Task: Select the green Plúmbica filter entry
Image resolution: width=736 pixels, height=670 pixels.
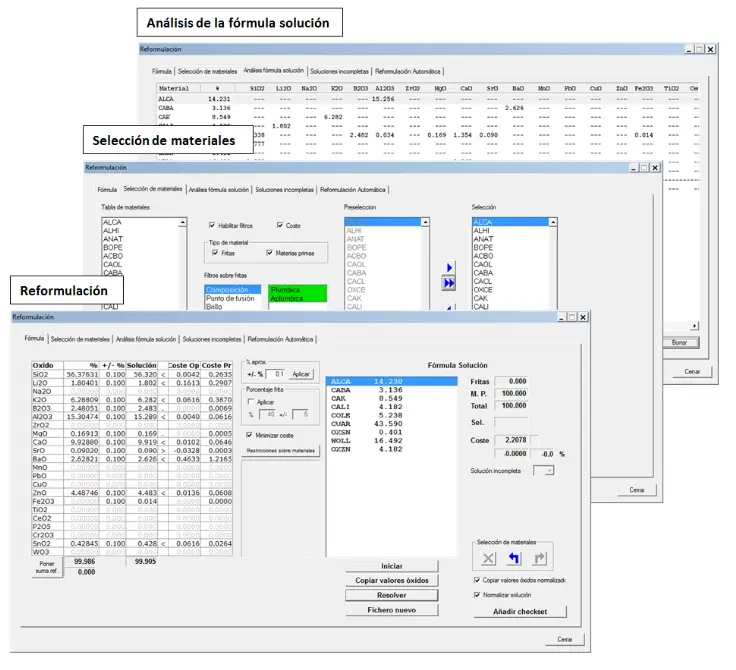Action: [x=298, y=289]
